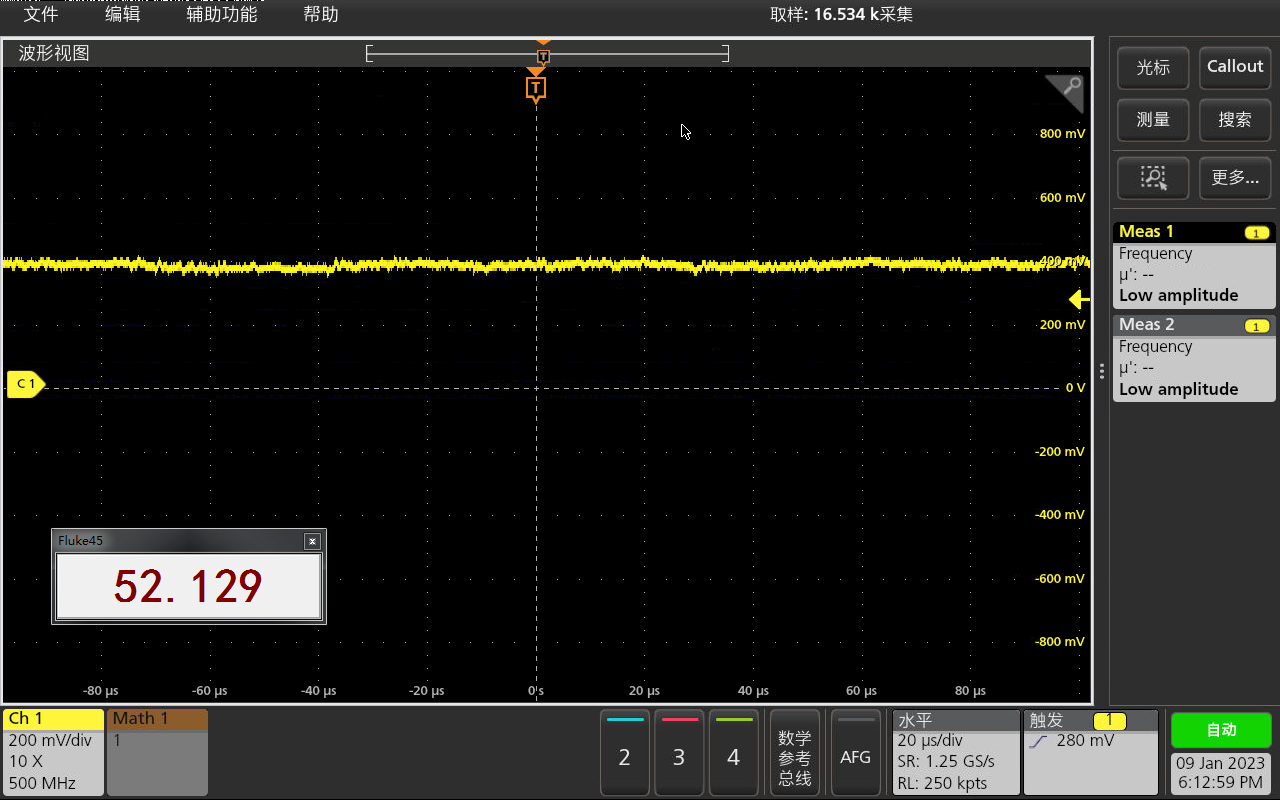The width and height of the screenshot is (1280, 800).
Task: Click the 数学 参考 总线 add button
Action: [795, 753]
